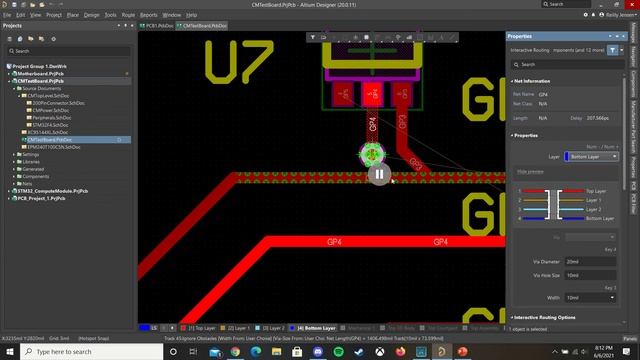The height and width of the screenshot is (360, 640).
Task: Select the [1] Top Layer tab
Action: coord(198,328)
